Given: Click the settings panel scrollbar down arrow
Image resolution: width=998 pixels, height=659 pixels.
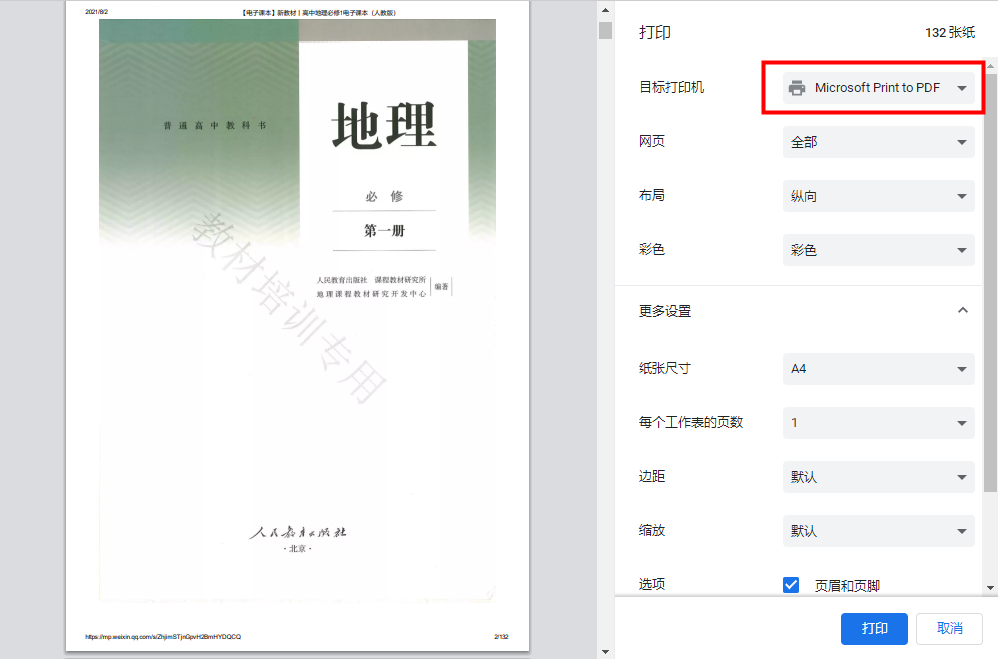Looking at the screenshot, I should (x=990, y=588).
